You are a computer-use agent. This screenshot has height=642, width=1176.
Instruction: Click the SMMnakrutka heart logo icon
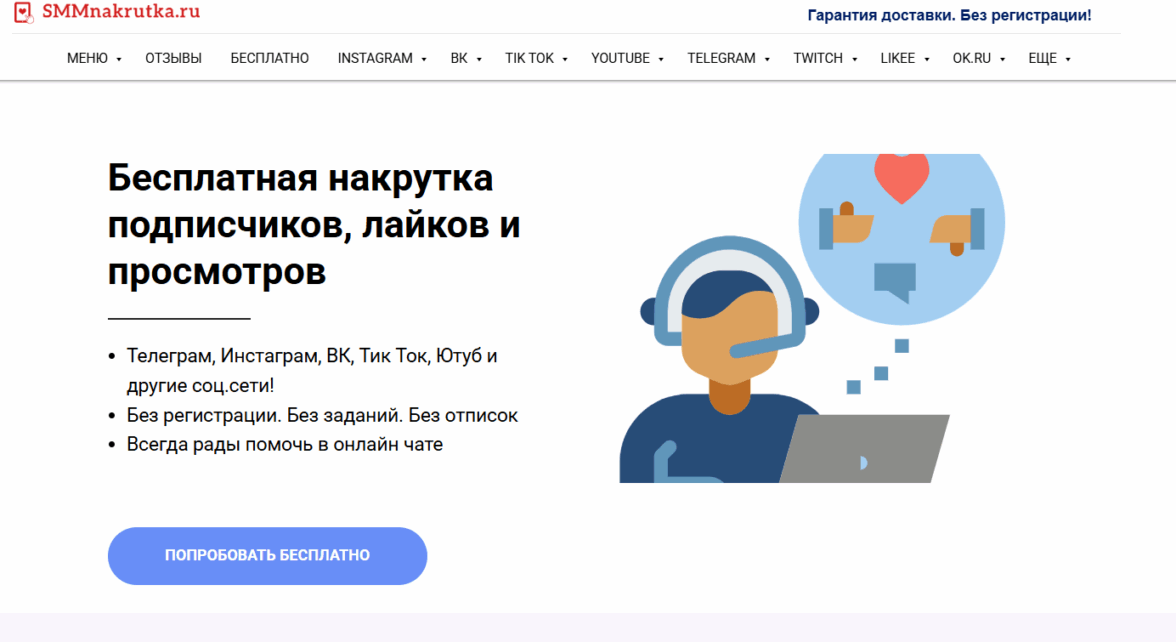(x=23, y=12)
